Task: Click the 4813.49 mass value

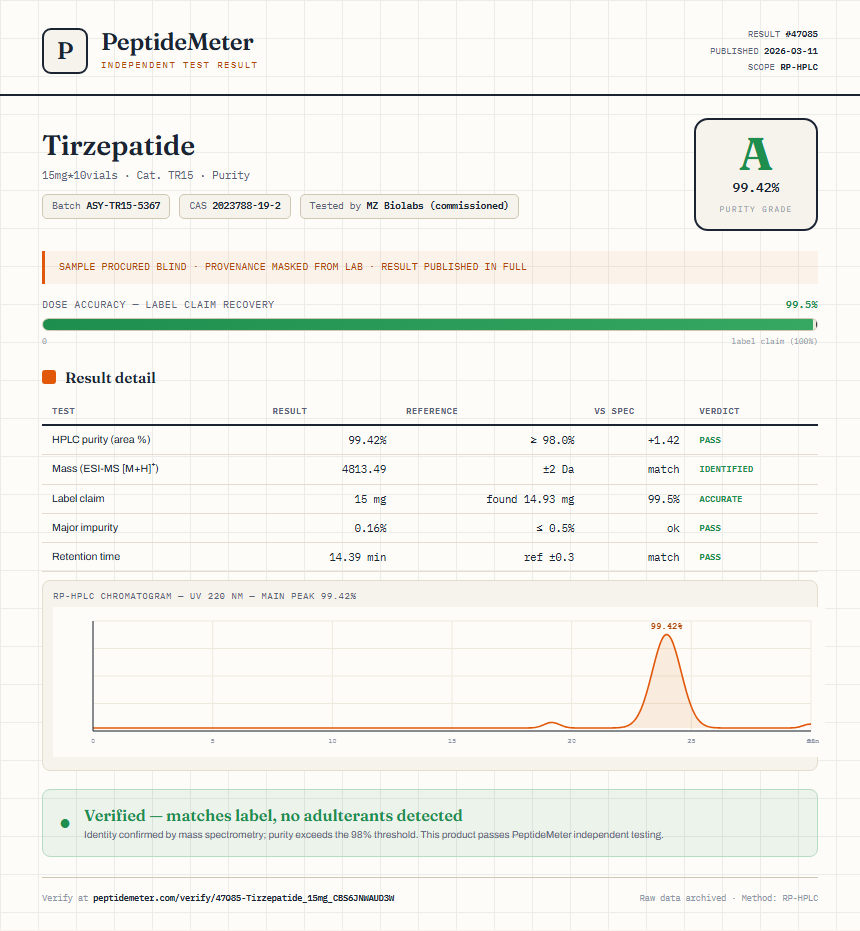Action: pos(364,469)
